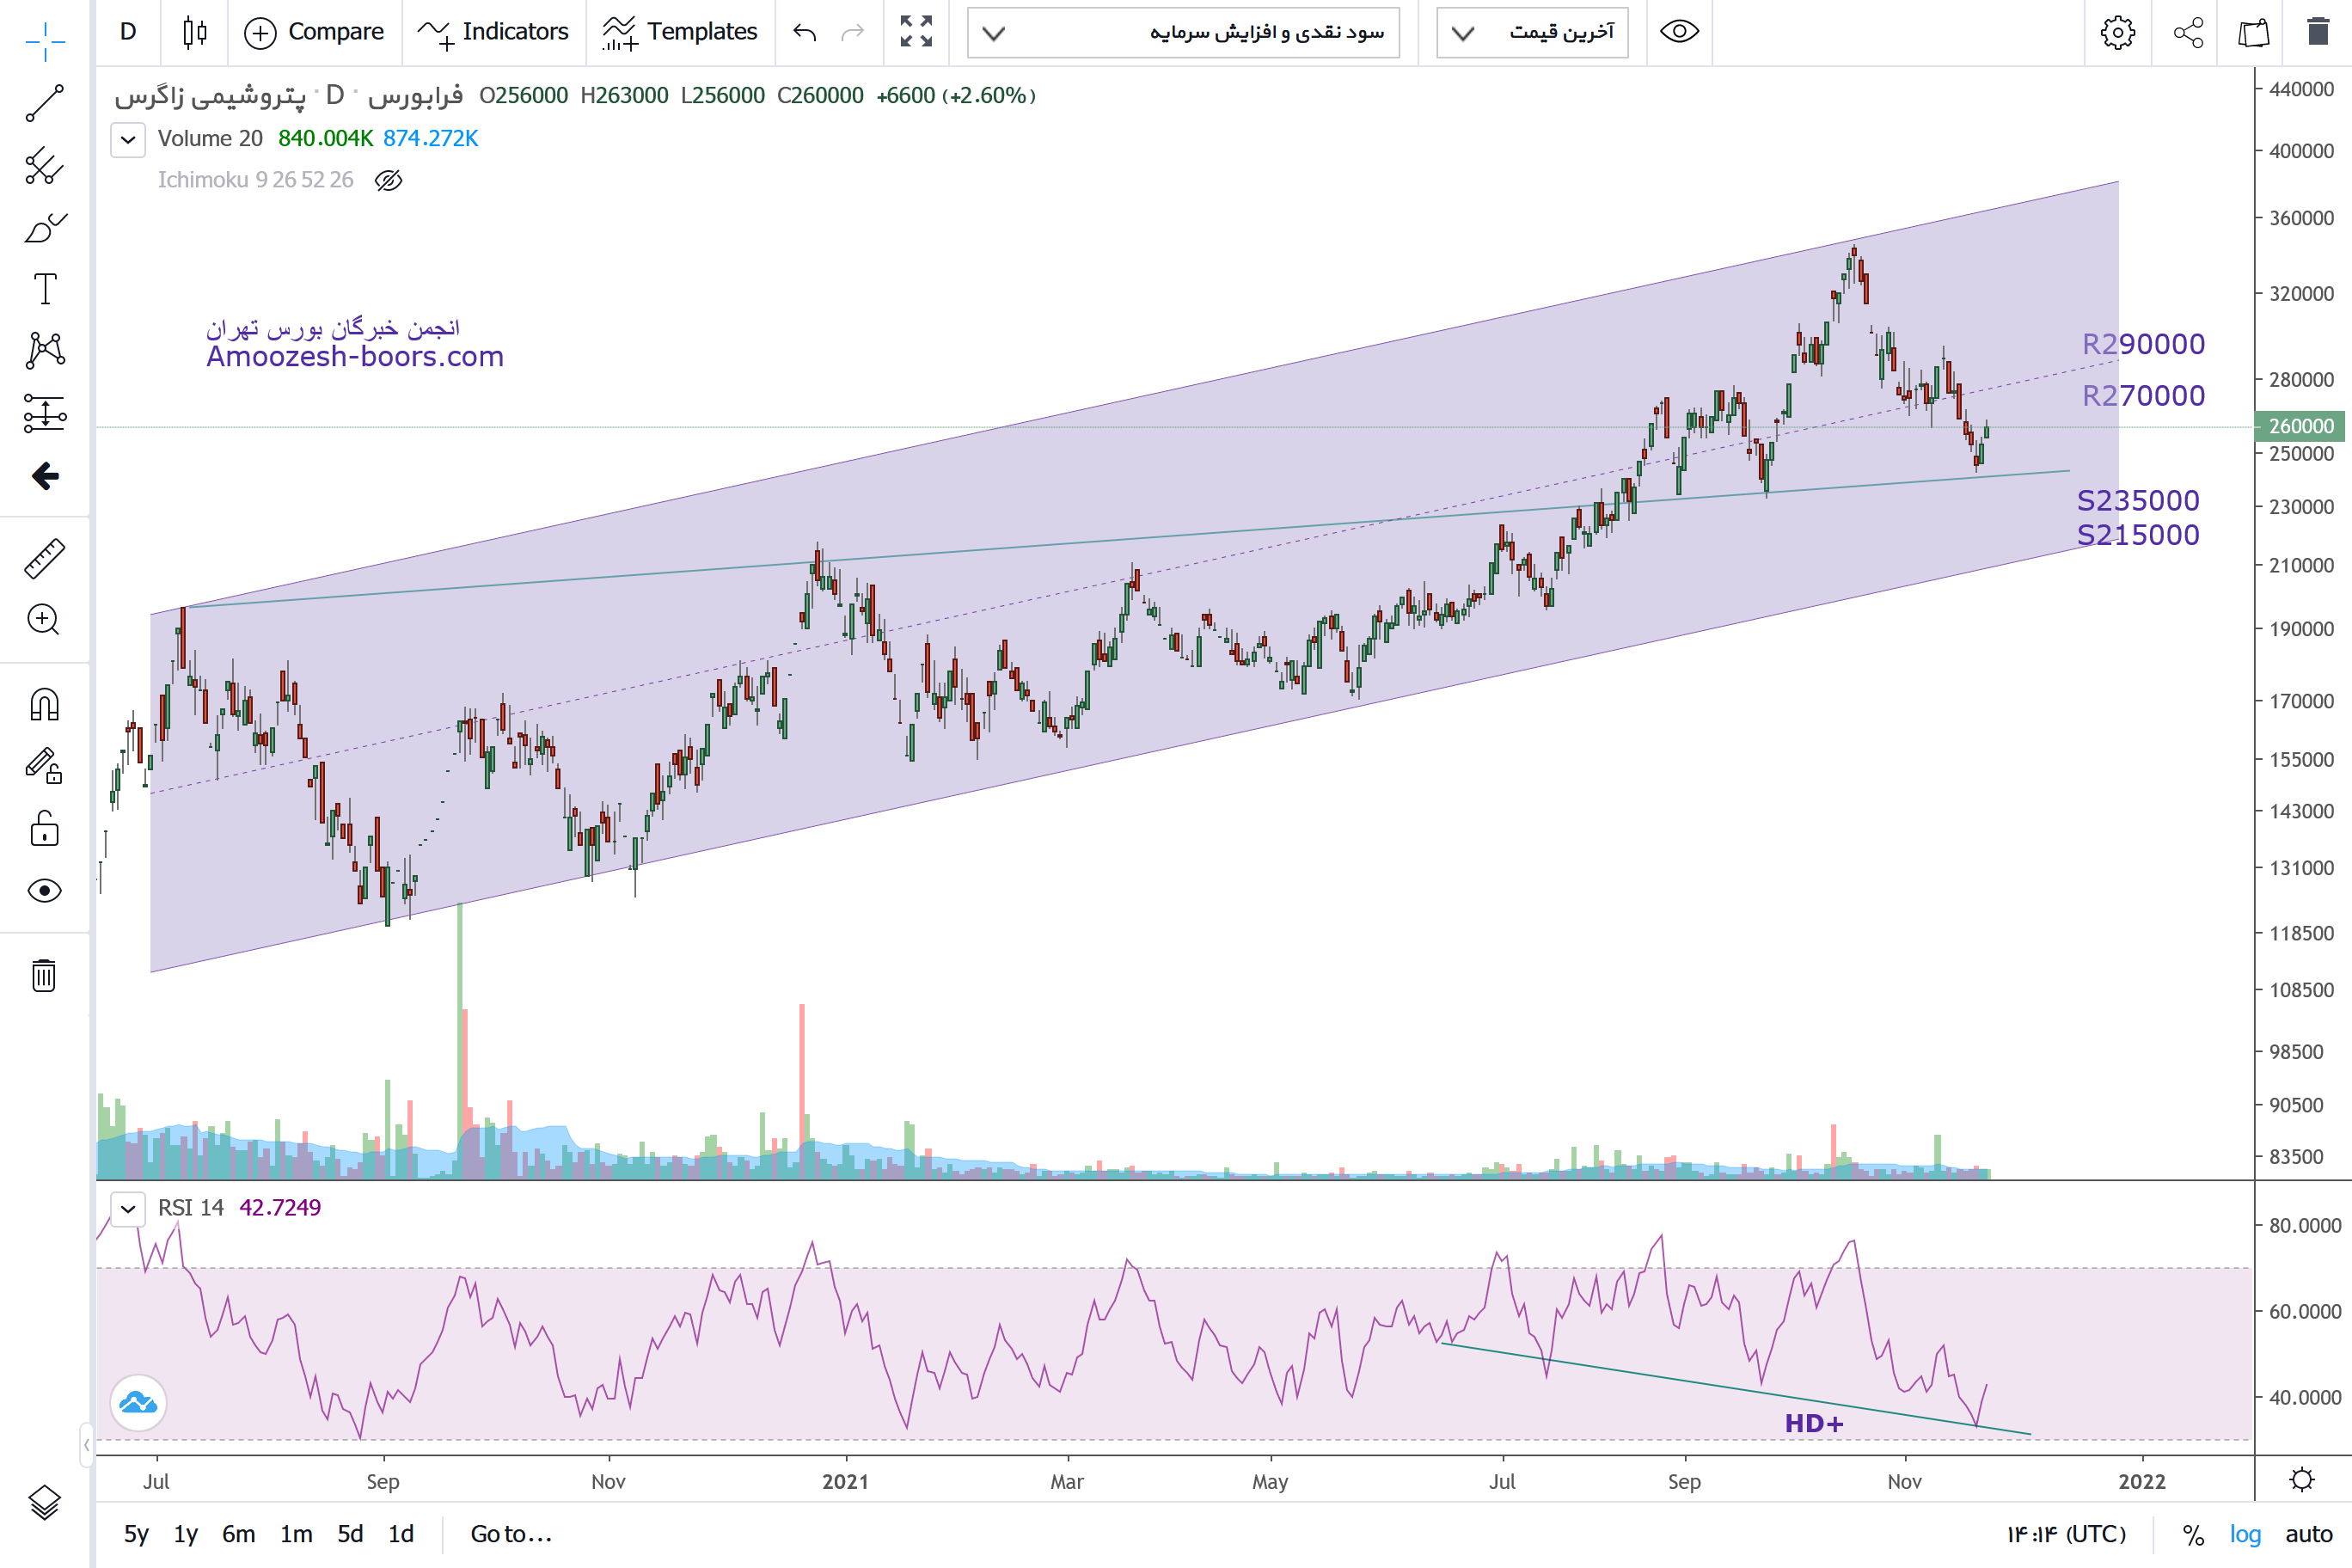Activate the magnet mode icon
This screenshot has height=1568, width=2352.
(44, 705)
